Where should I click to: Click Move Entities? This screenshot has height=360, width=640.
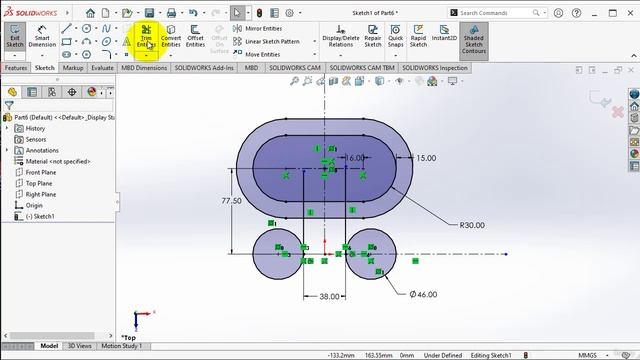[257, 54]
